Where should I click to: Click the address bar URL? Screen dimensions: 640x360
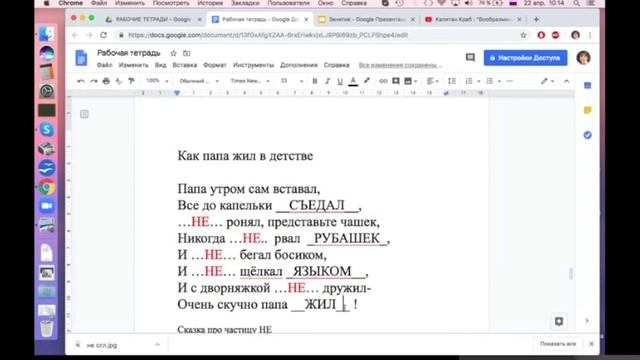[268, 35]
